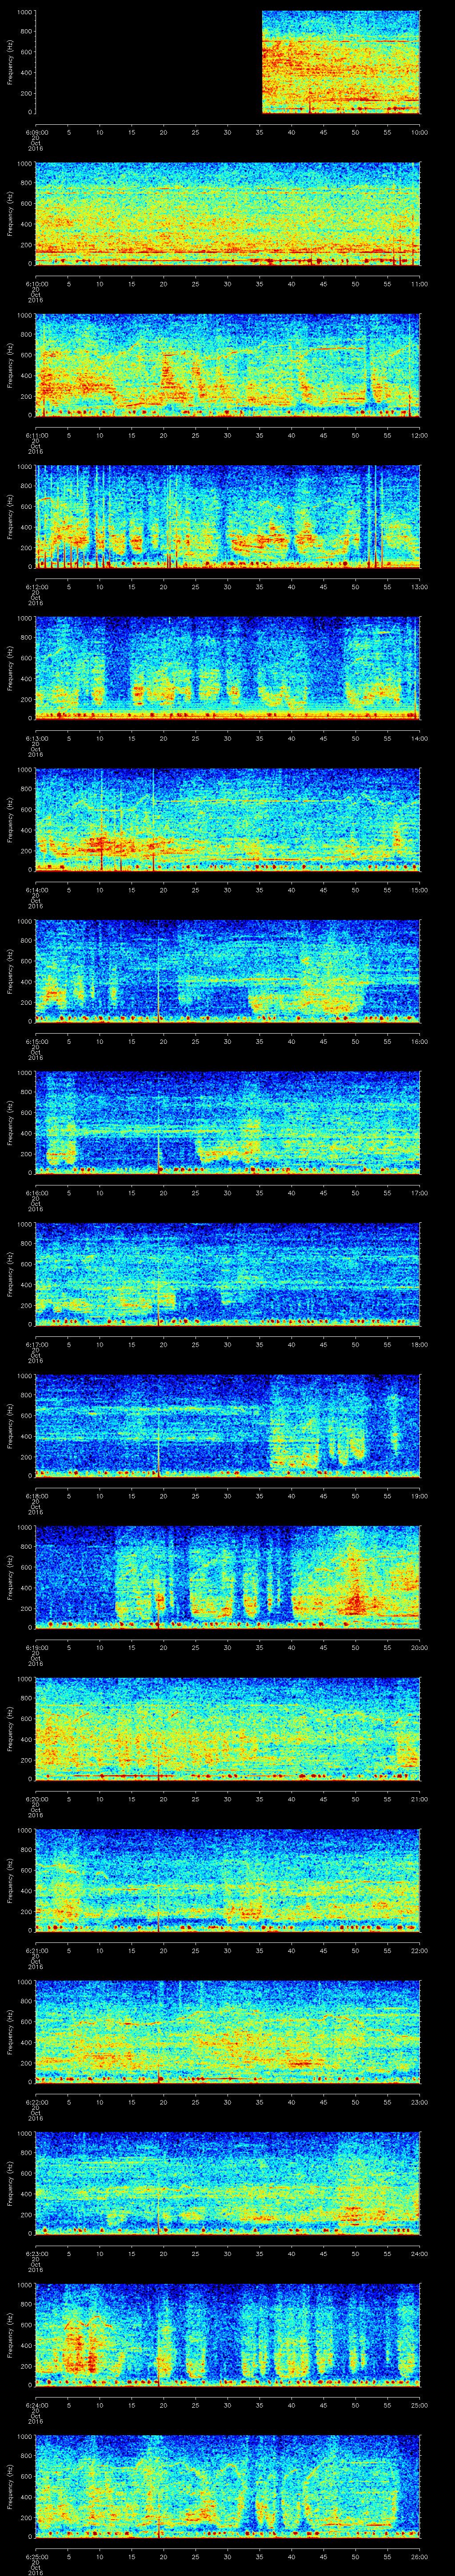This screenshot has width=455, height=2576.
Task: Click the '6:09:00' start time label
Action: click(x=36, y=132)
